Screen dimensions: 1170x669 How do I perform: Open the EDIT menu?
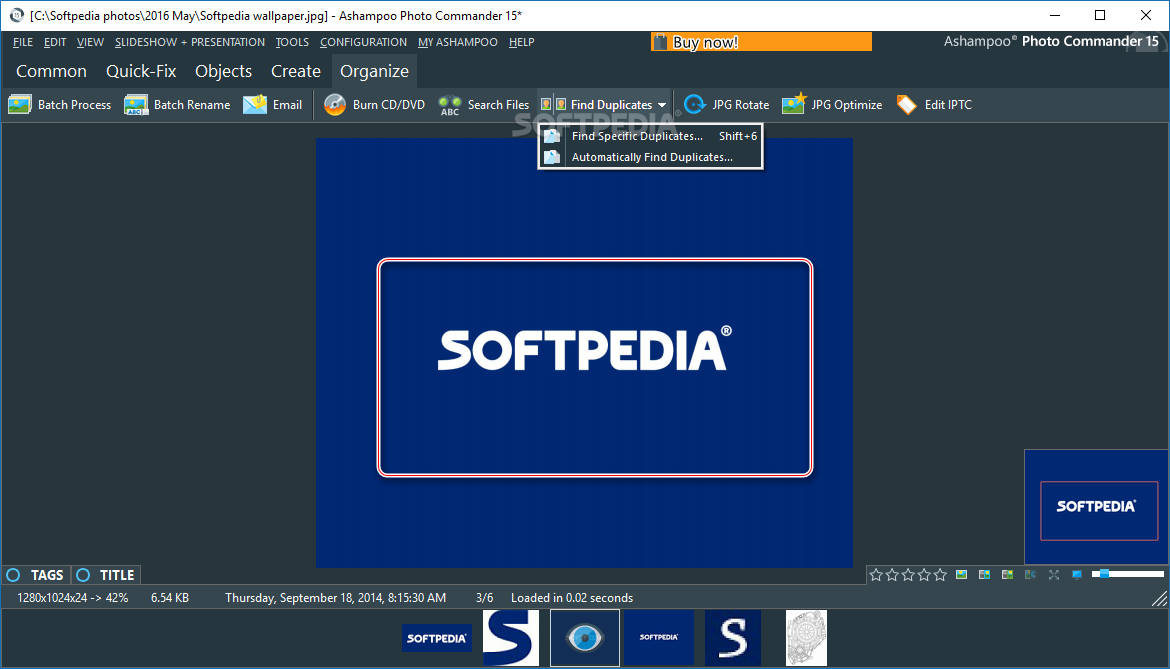(55, 42)
